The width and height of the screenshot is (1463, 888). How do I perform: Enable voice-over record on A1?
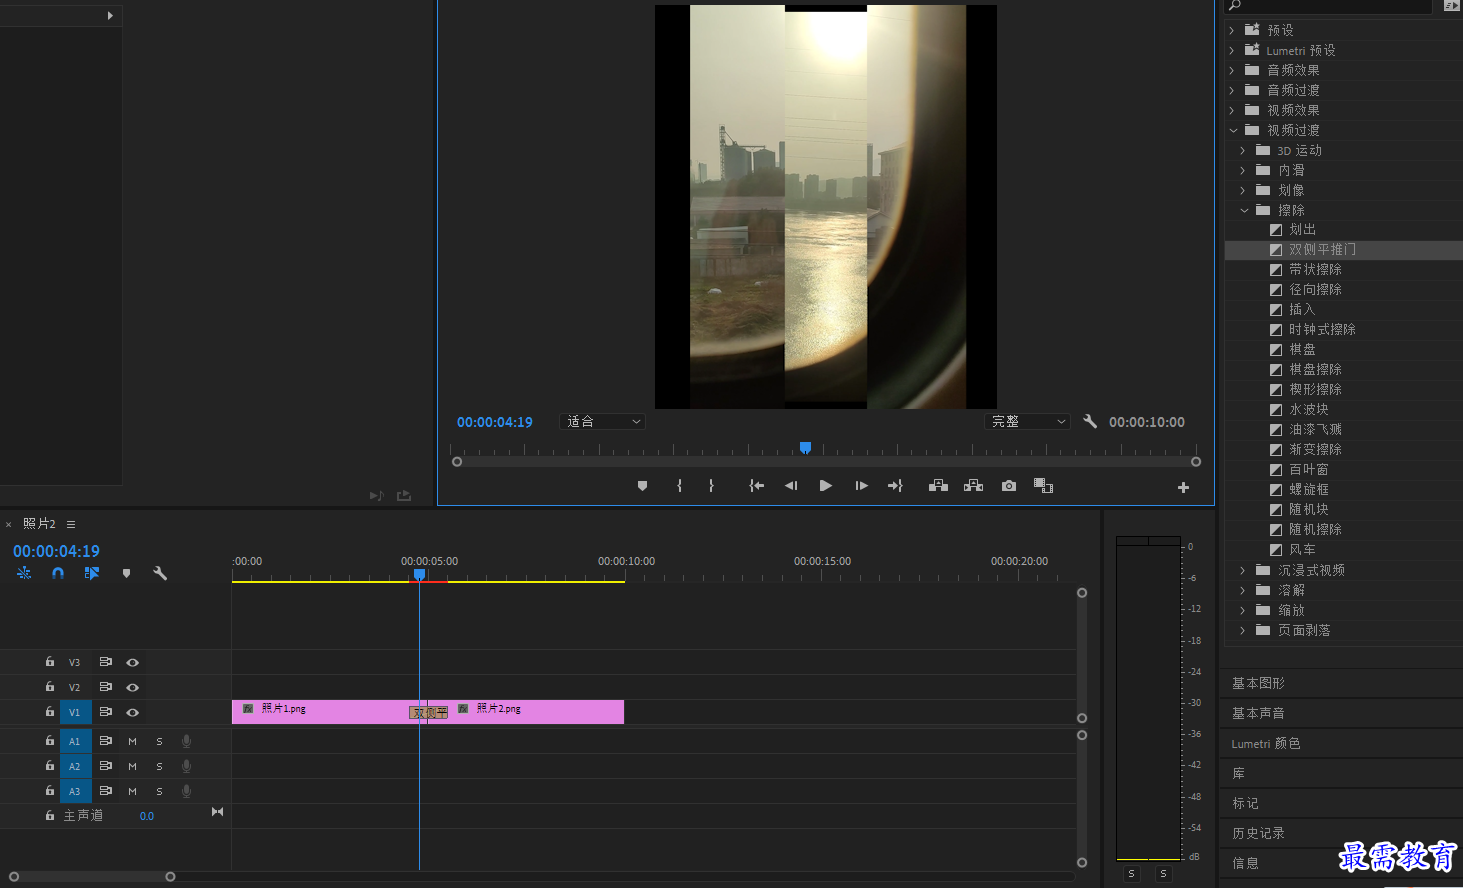click(186, 741)
